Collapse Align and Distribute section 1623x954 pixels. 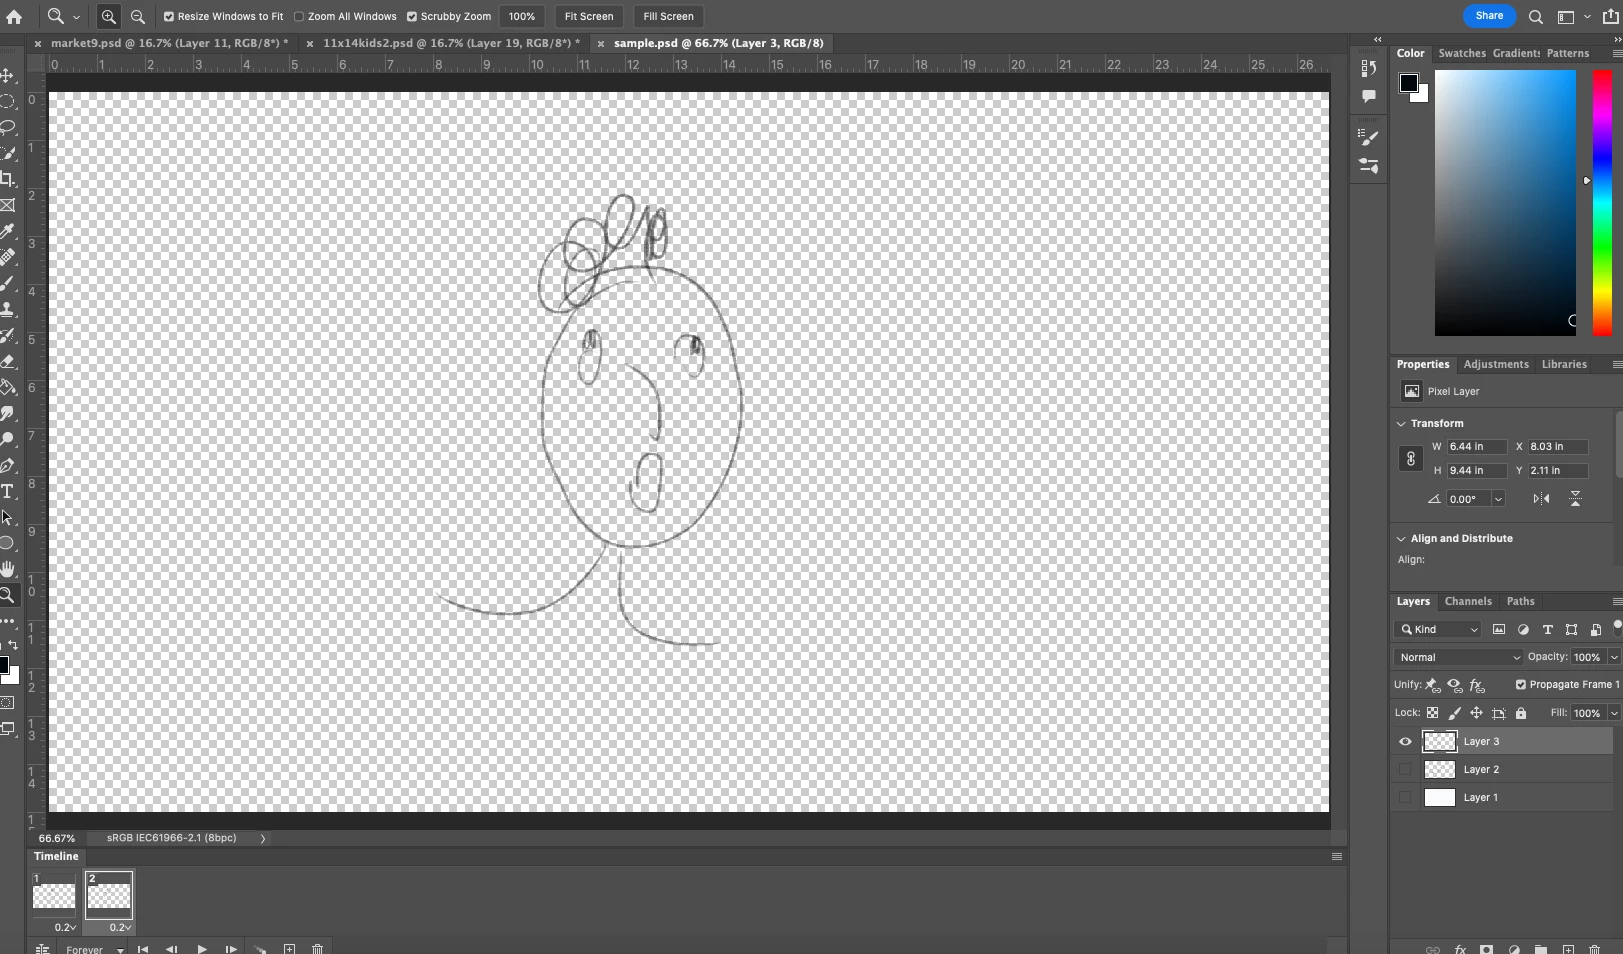pos(1401,539)
